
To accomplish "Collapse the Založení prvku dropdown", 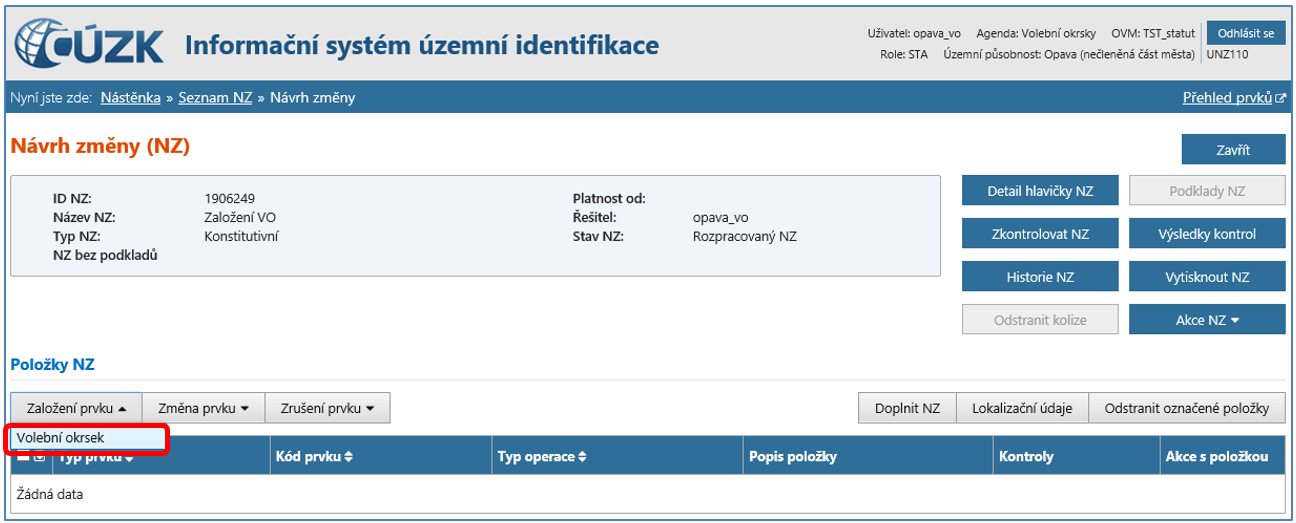I will tap(77, 408).
